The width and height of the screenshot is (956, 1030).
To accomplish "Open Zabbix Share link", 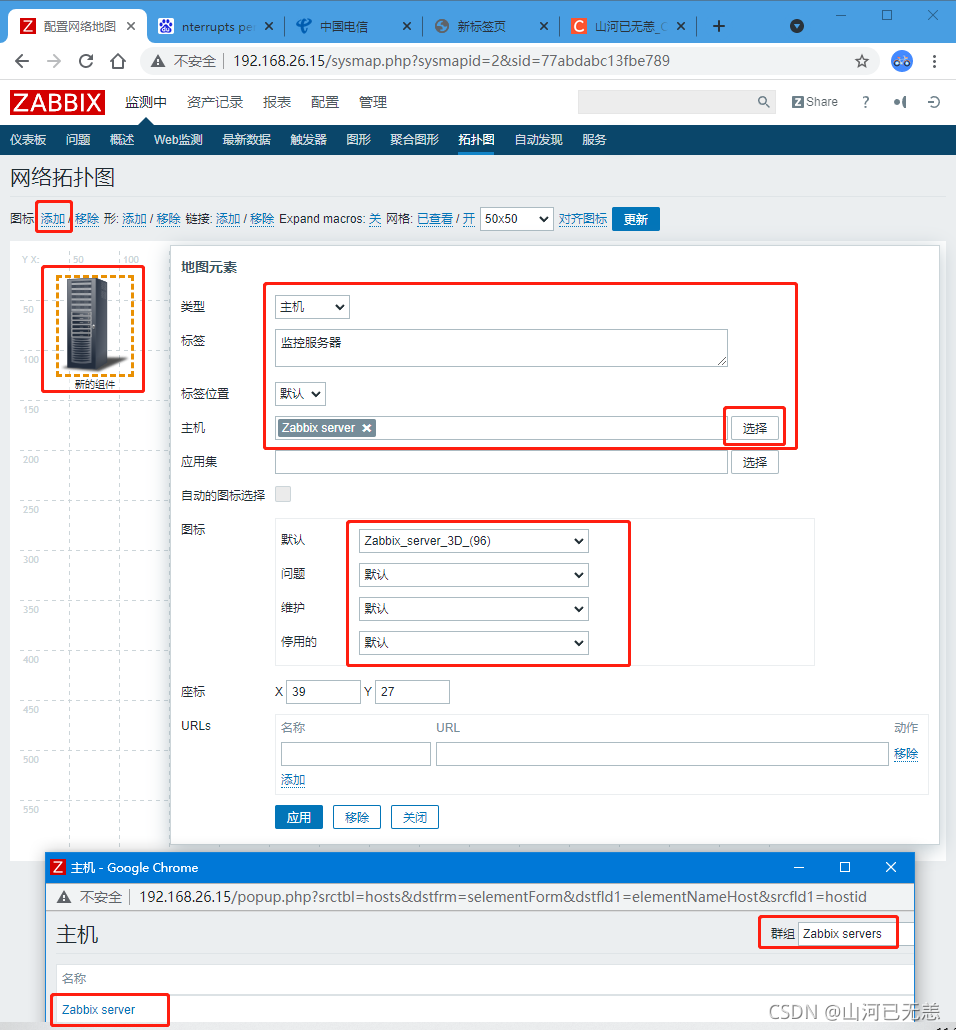I will (x=815, y=102).
